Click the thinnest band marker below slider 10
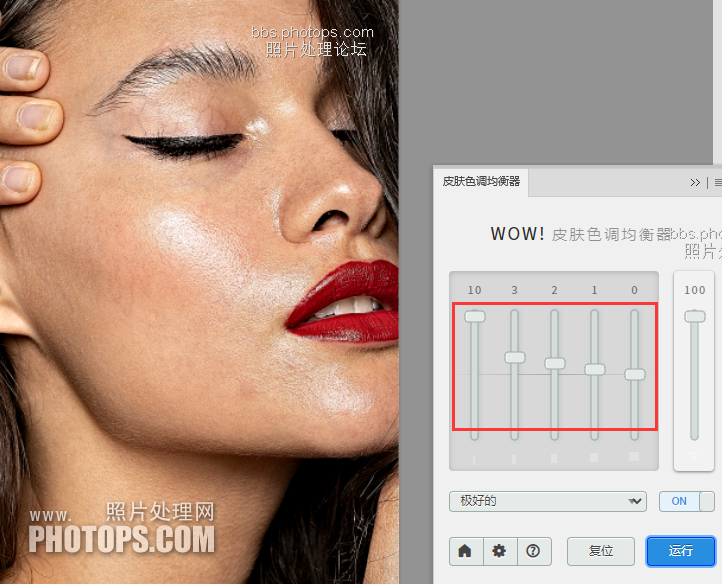Viewport: 722px width, 584px height. click(x=474, y=459)
